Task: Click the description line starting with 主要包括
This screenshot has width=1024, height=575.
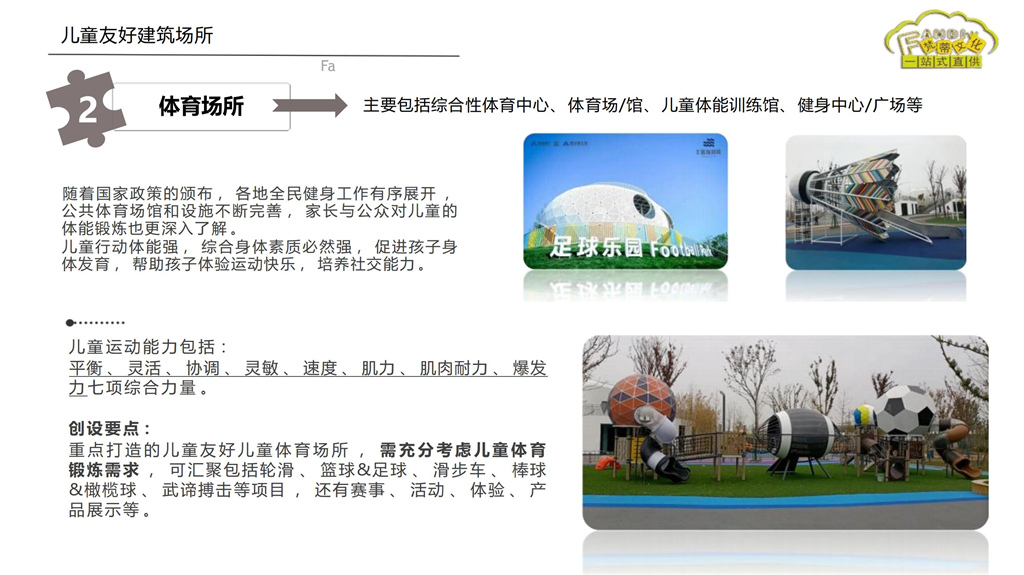Action: pos(642,105)
